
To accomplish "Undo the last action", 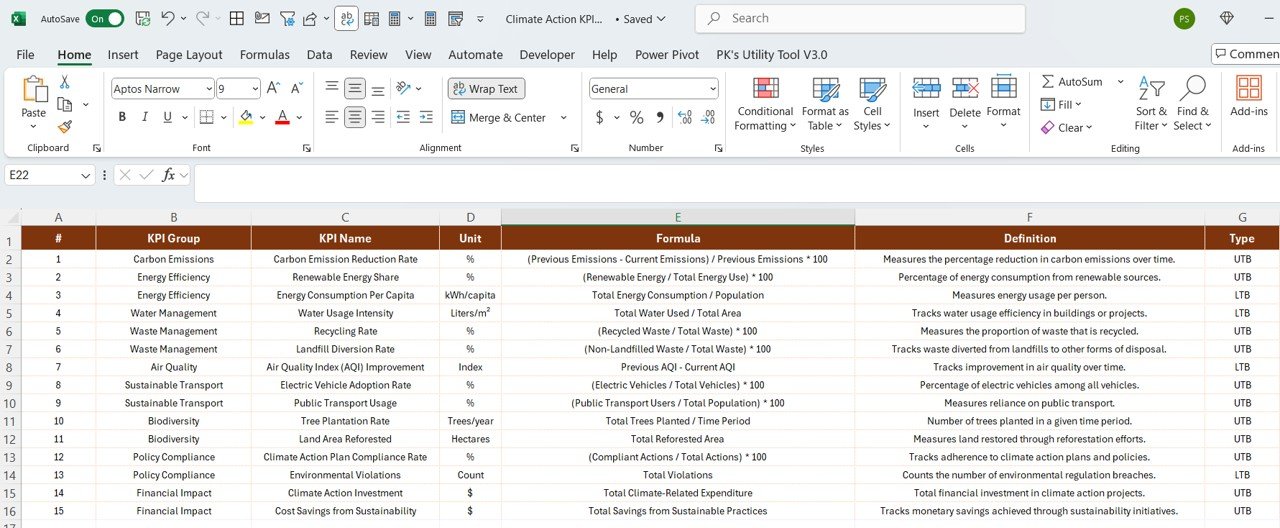I will [x=167, y=18].
